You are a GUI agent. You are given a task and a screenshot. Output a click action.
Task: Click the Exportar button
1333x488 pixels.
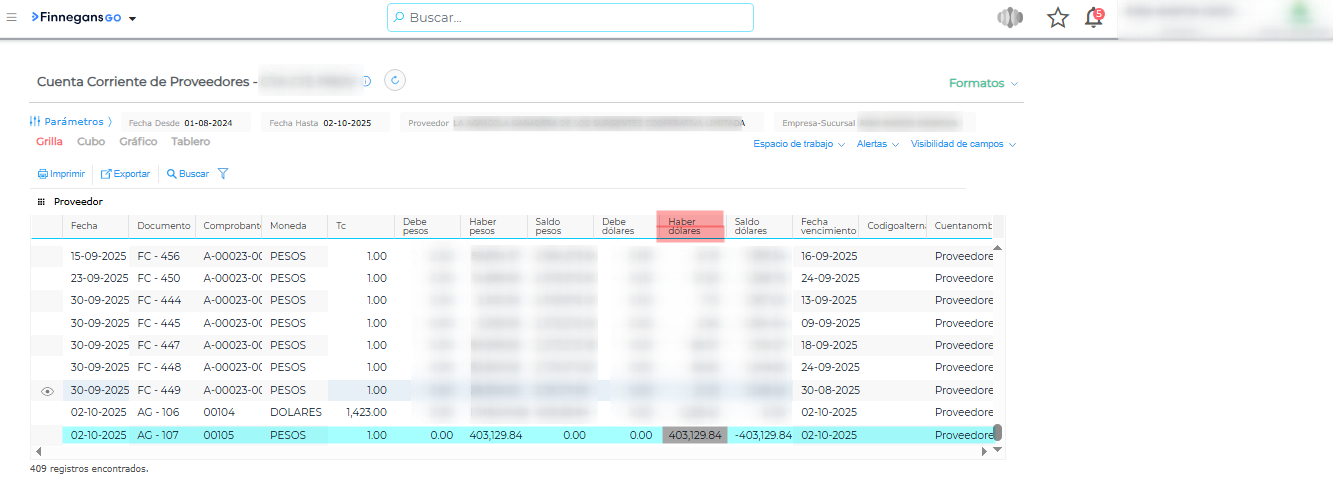125,174
